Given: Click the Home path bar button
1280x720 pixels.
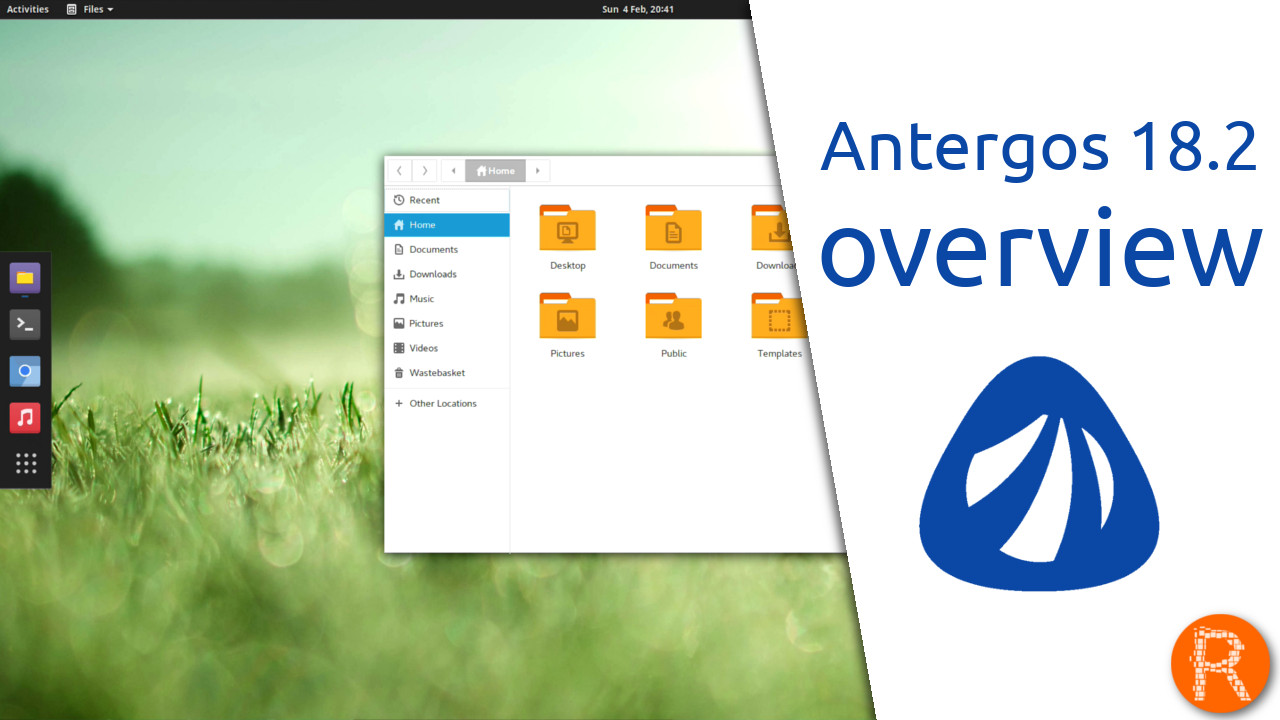Looking at the screenshot, I should tap(496, 171).
